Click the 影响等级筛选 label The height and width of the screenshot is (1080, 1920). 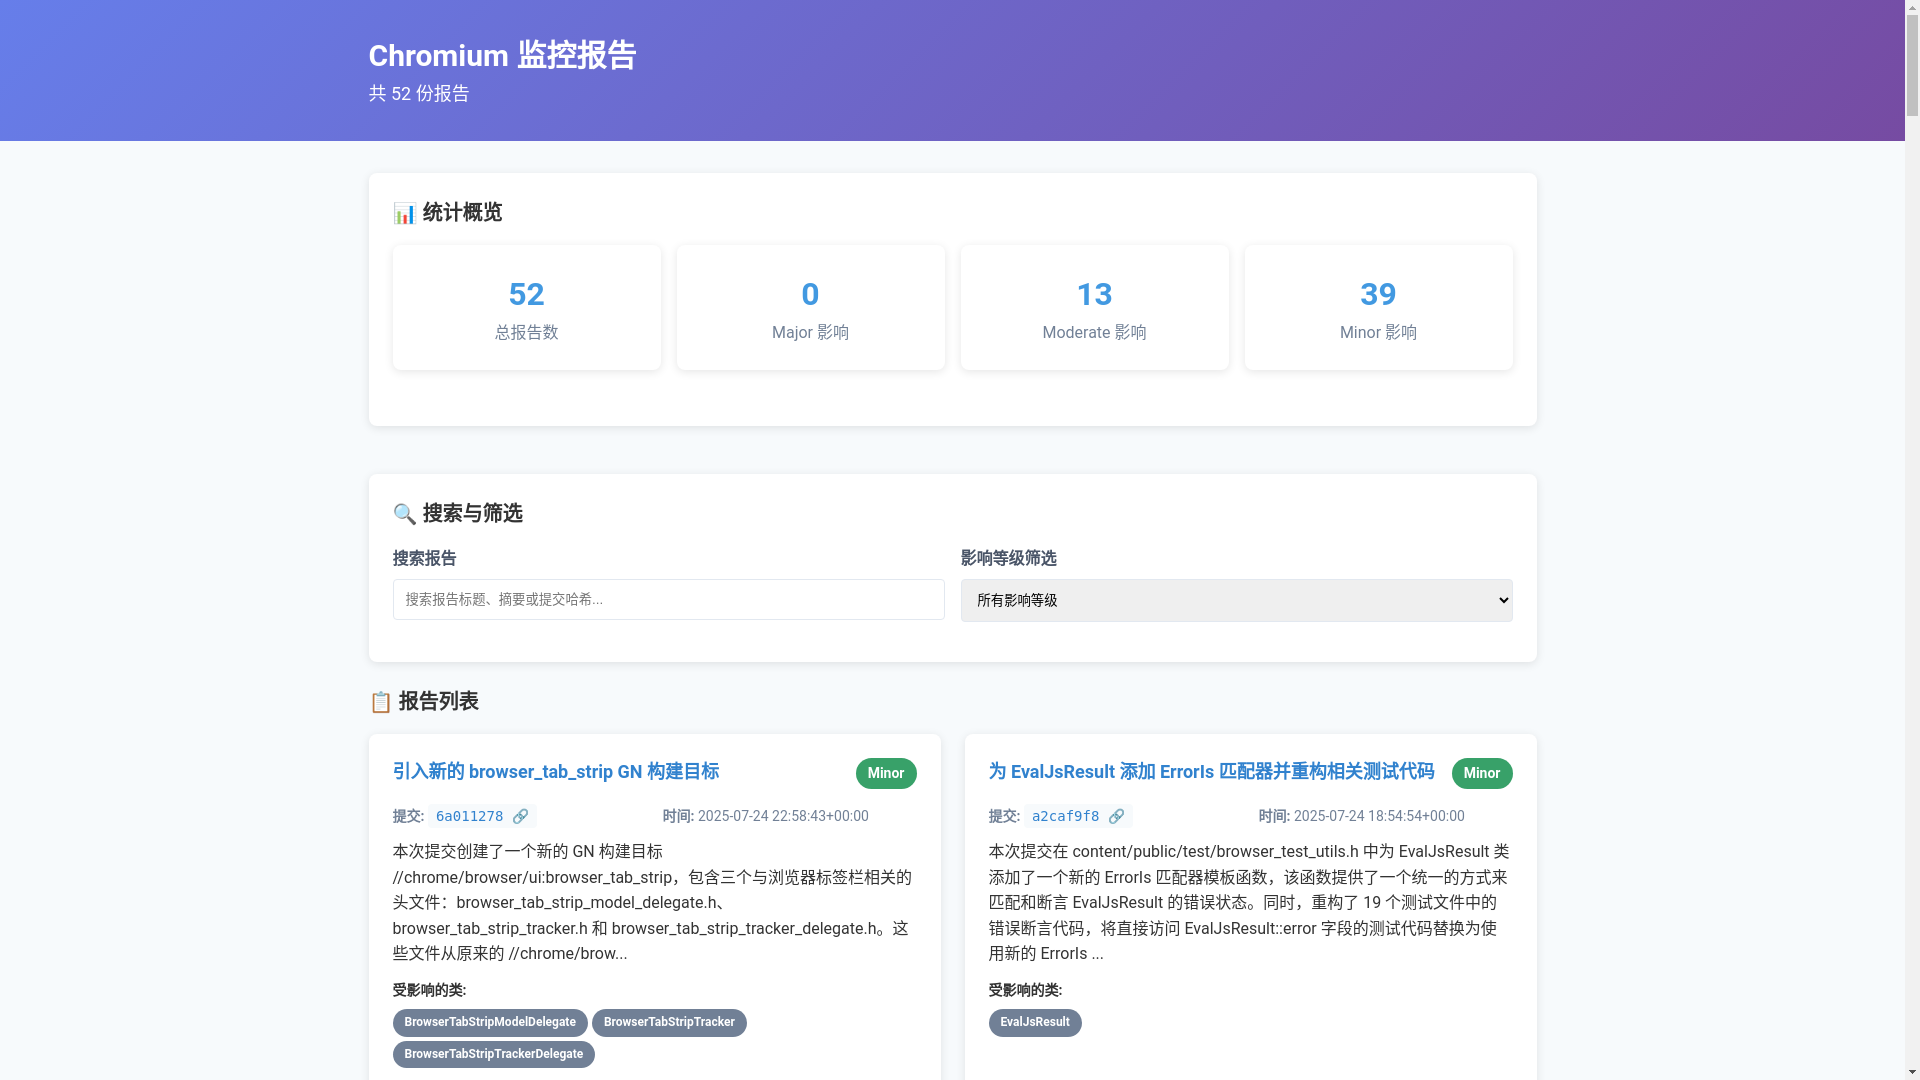click(1008, 559)
